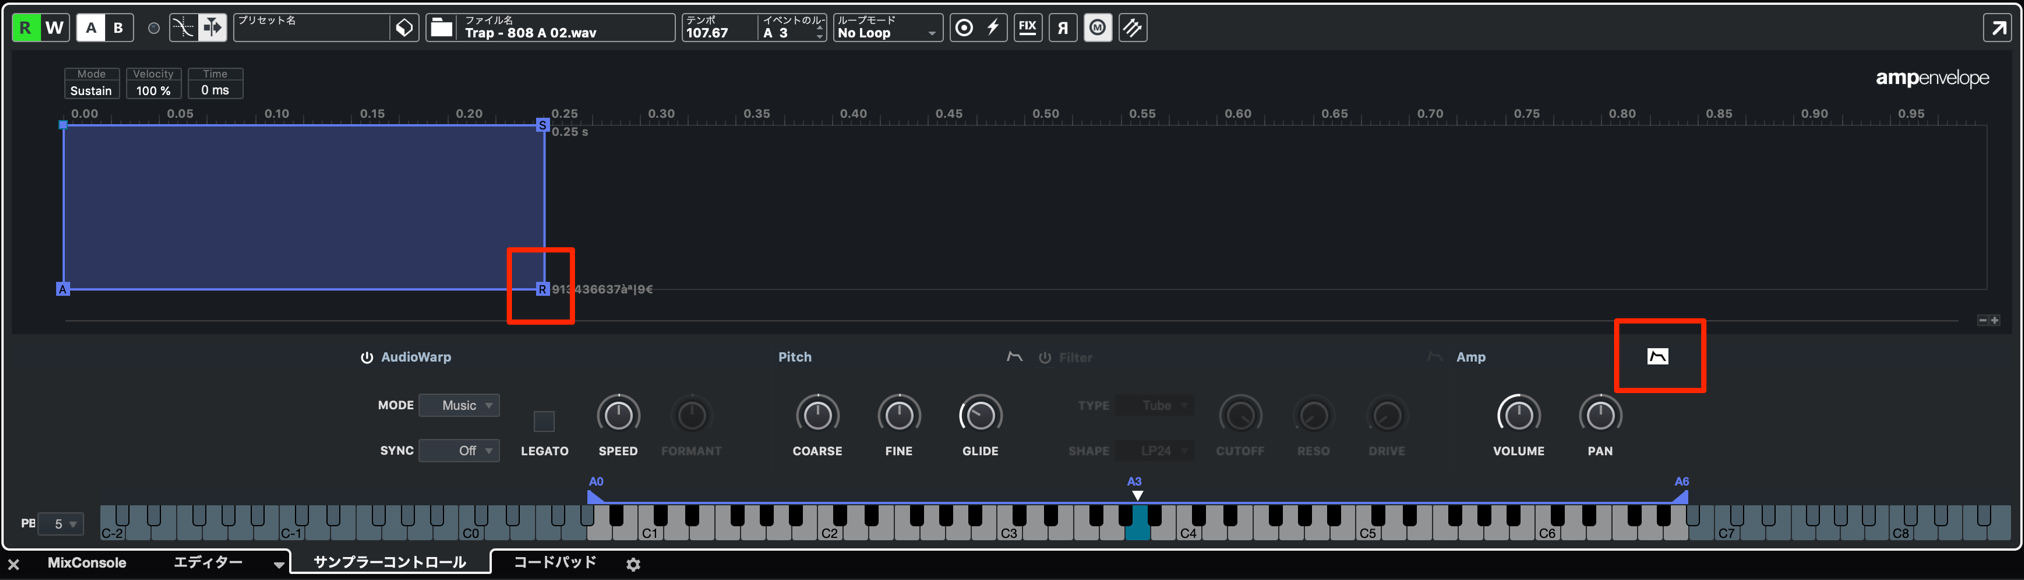The height and width of the screenshot is (580, 2024).
Task: Click the FIX pitch icon
Action: [x=1027, y=28]
